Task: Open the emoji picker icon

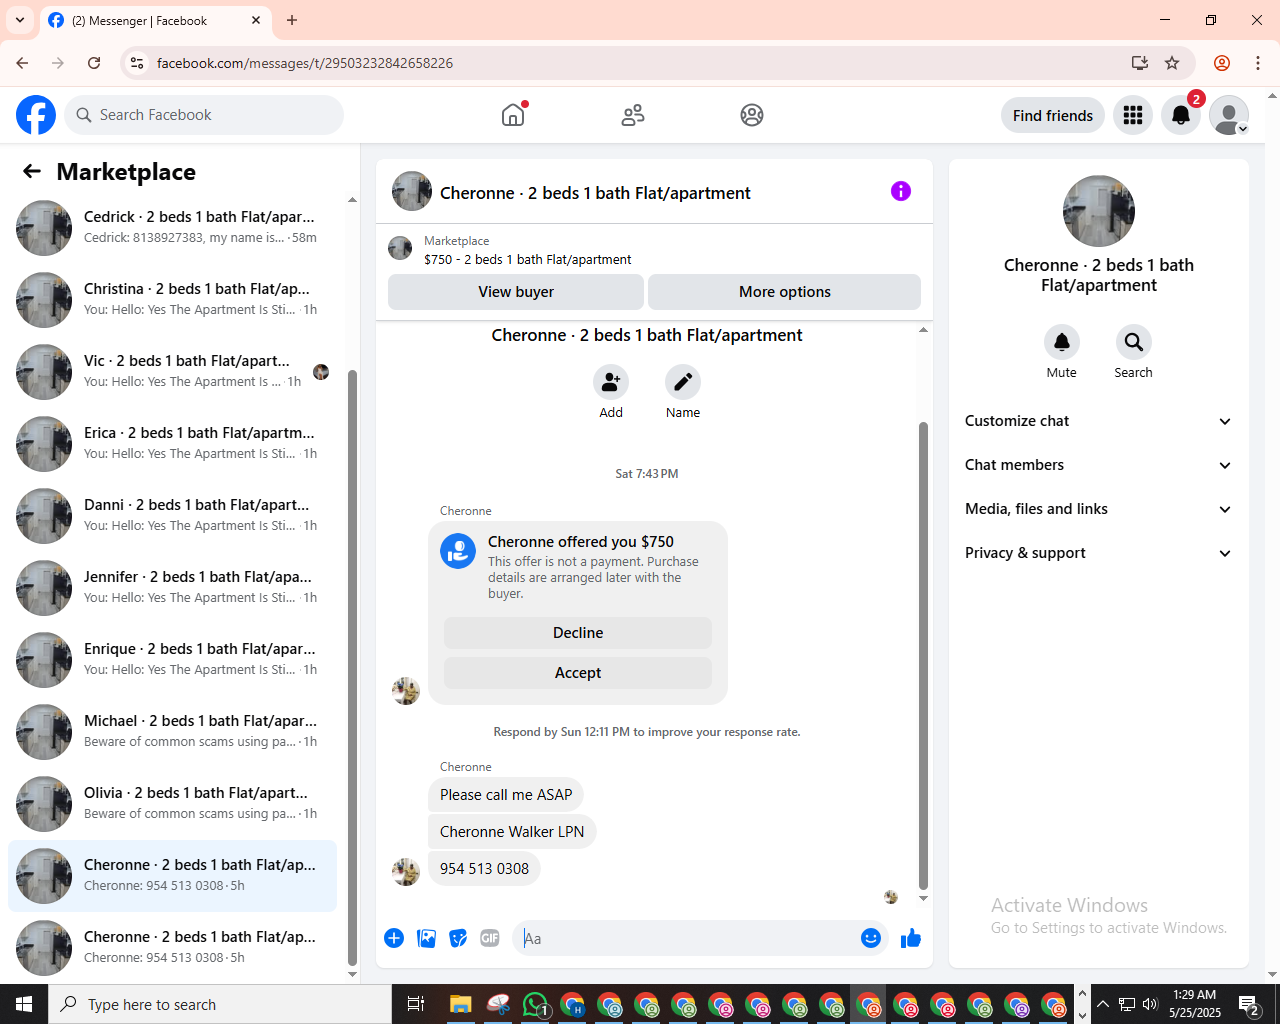Action: click(871, 938)
